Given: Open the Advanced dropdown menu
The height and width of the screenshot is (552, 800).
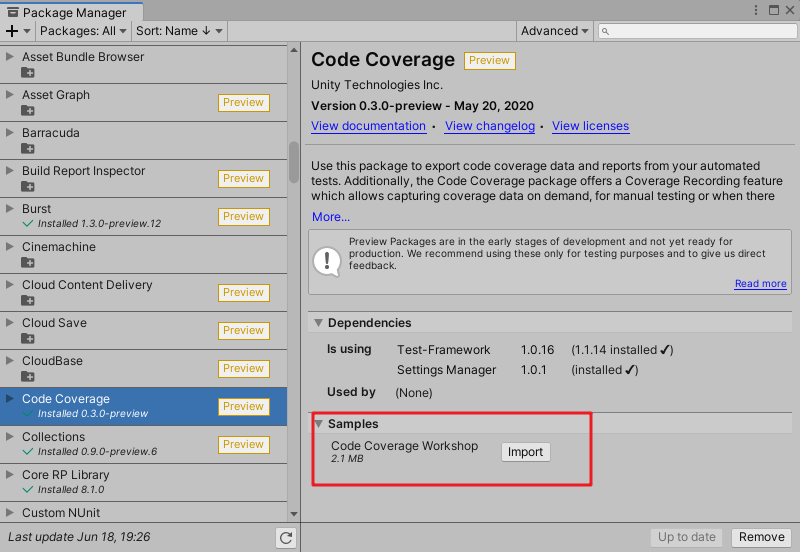Looking at the screenshot, I should 555,31.
